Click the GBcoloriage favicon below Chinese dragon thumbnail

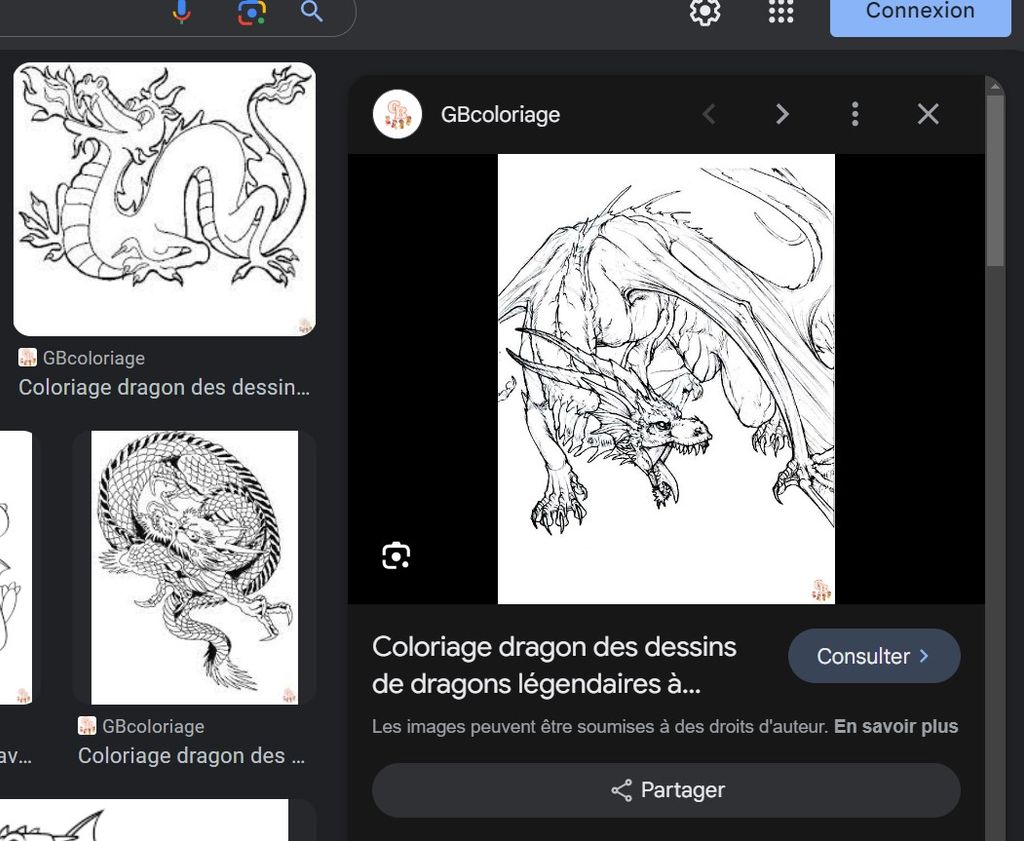pyautogui.click(x=27, y=357)
